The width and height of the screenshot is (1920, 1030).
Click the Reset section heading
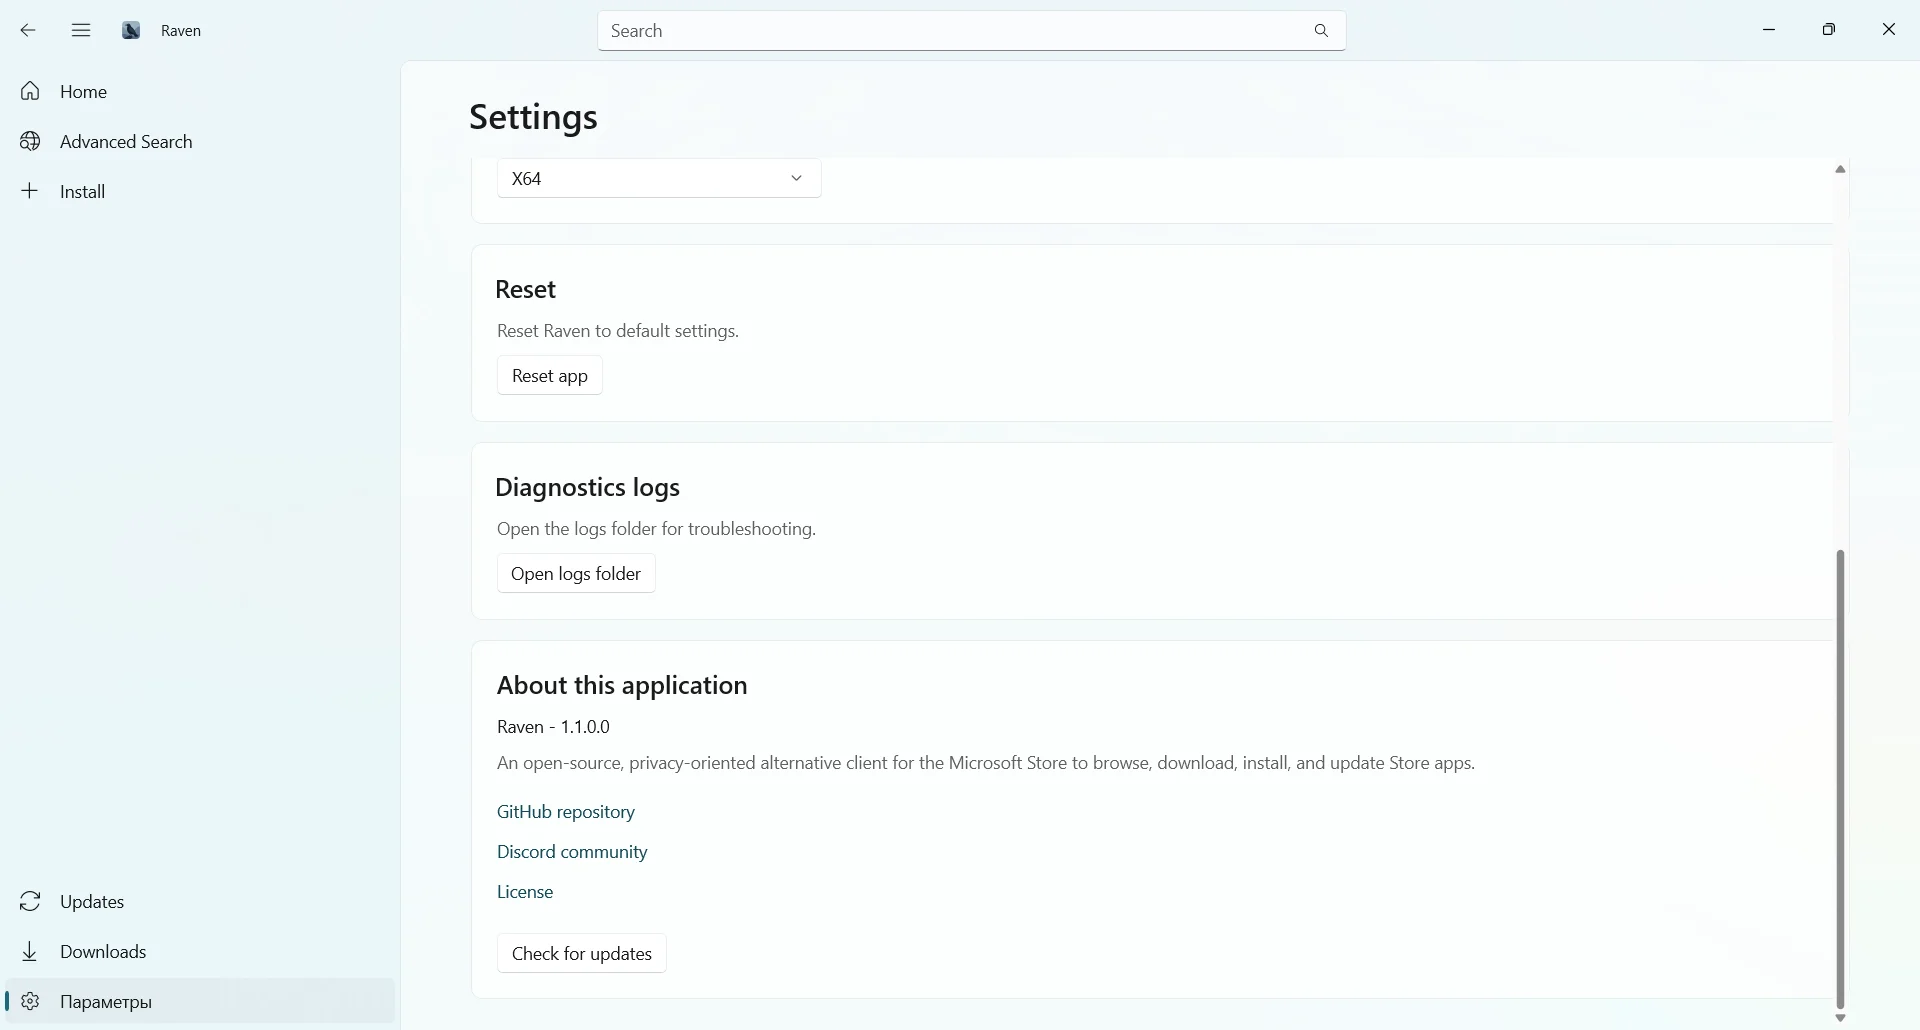[525, 289]
